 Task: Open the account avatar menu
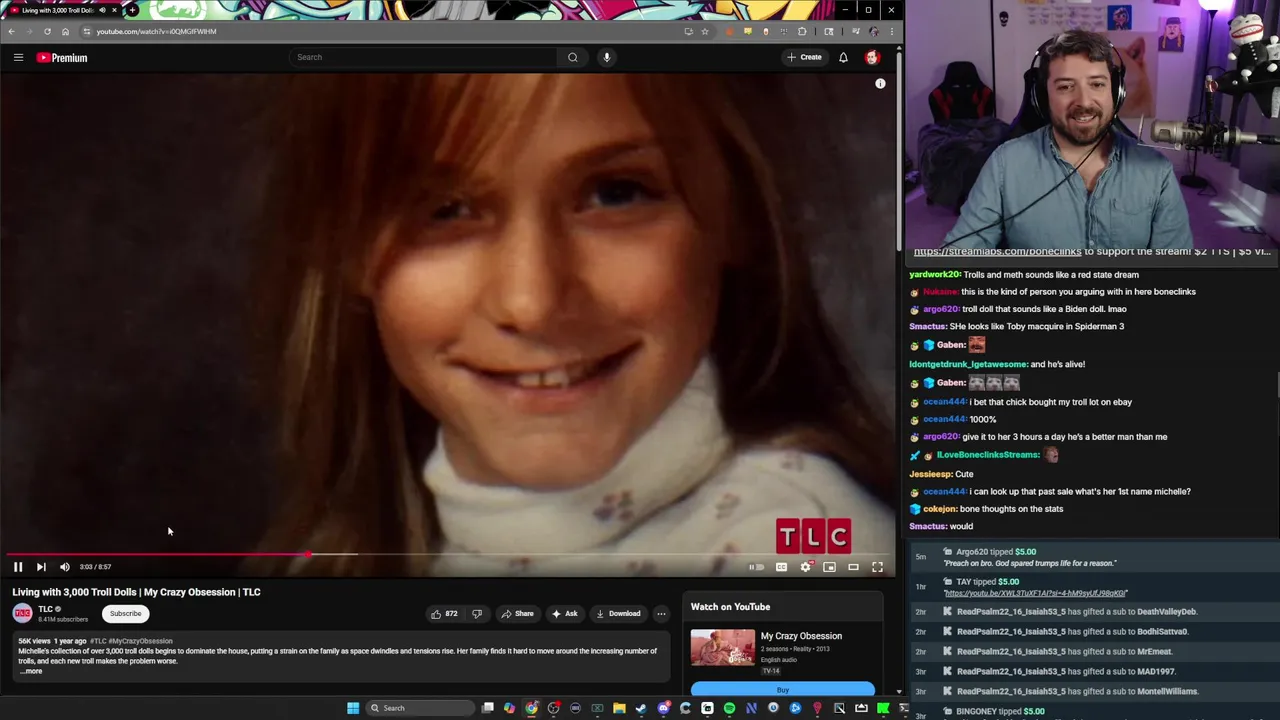point(872,57)
